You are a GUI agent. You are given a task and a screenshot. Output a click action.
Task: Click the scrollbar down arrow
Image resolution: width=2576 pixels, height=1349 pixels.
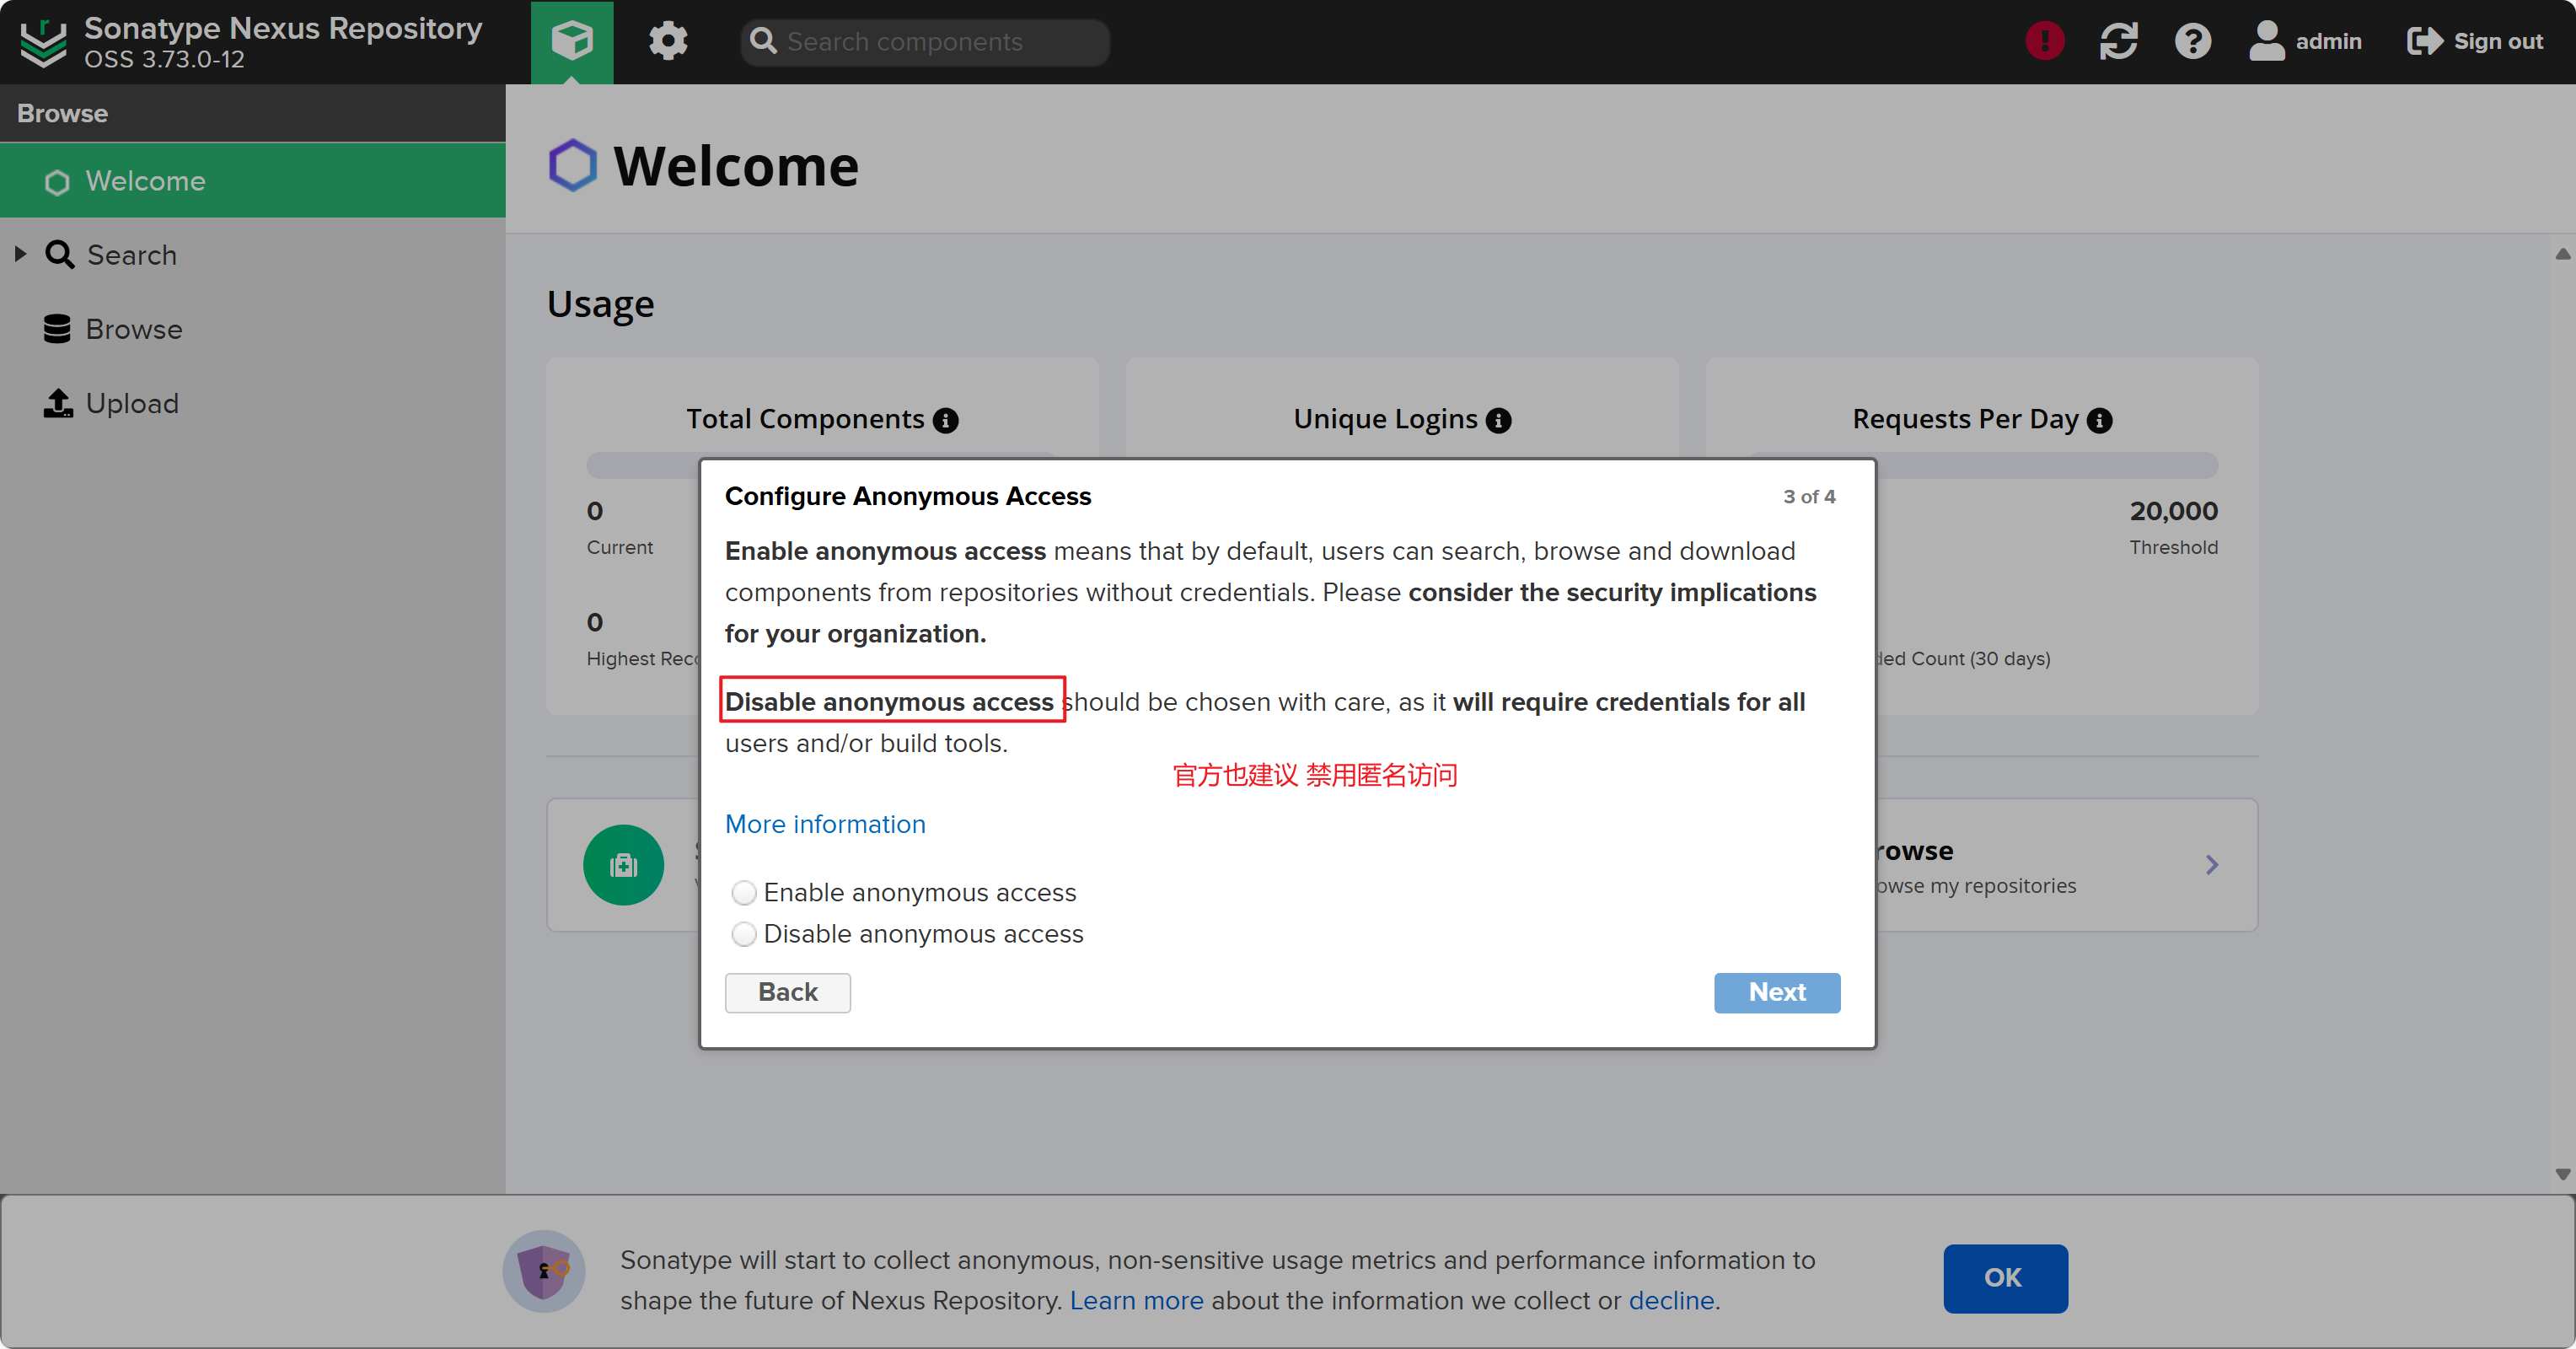[2562, 1174]
